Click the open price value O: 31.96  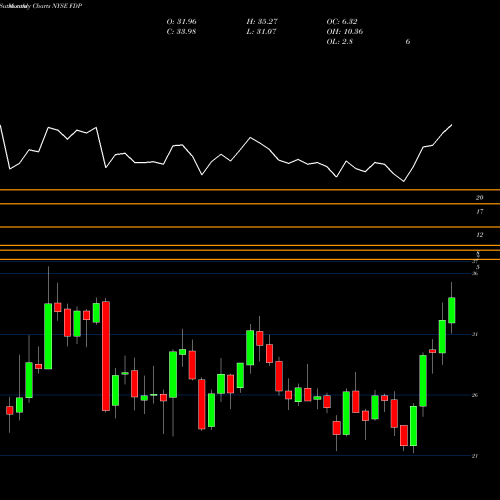coord(181,22)
